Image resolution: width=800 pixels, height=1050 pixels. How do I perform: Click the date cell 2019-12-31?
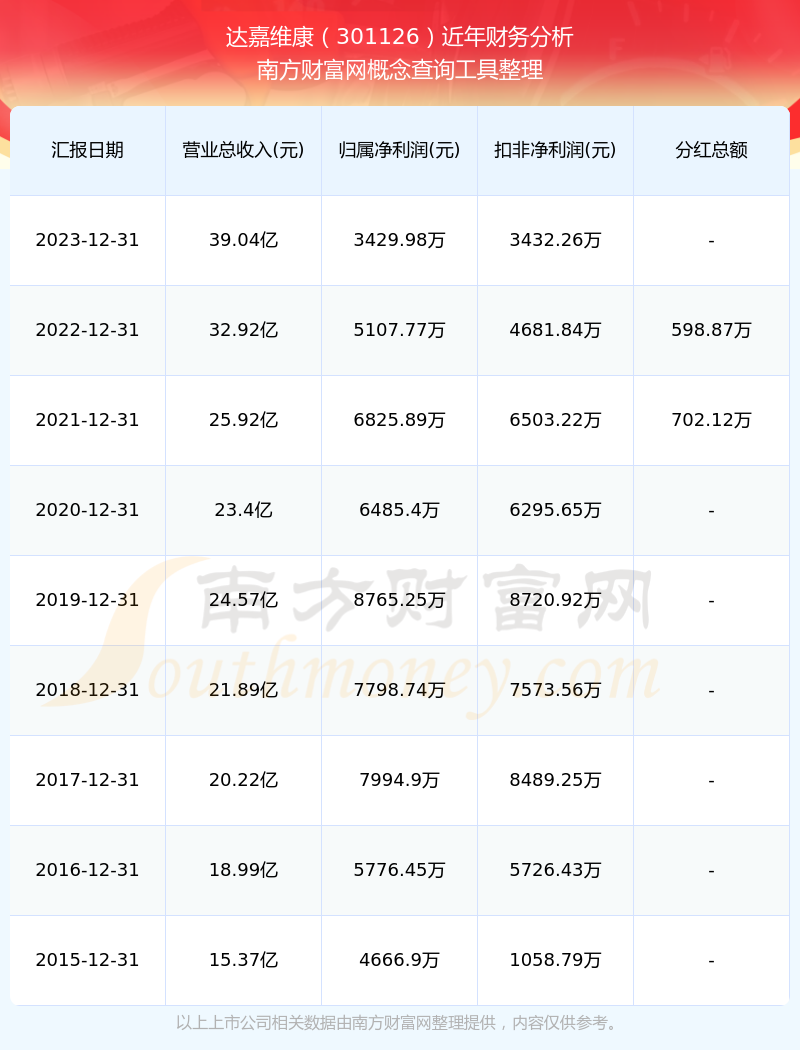click(x=88, y=600)
